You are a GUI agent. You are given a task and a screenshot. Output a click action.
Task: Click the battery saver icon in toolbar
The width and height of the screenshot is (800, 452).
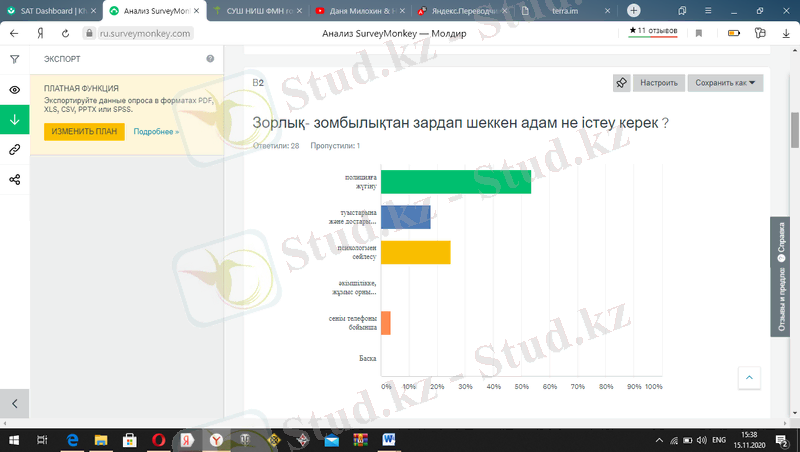point(734,33)
